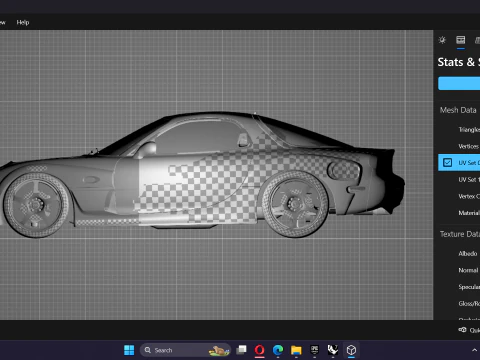Select the Albedo texture row
The image size is (480, 360).
[459, 253]
